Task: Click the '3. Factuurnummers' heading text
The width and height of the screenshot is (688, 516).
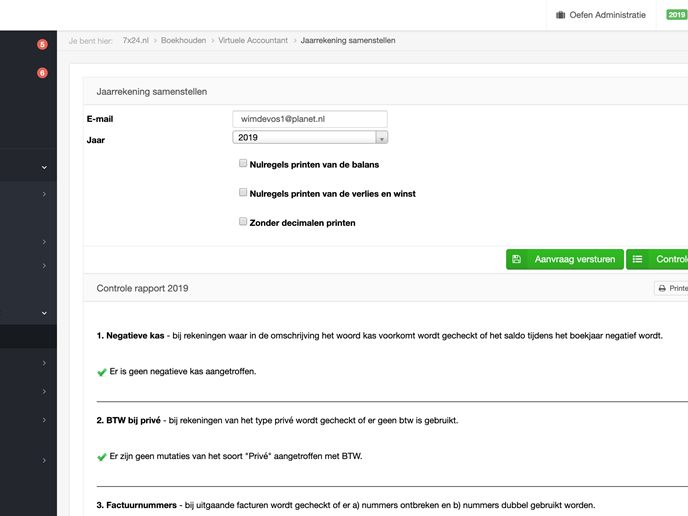Action: click(136, 505)
